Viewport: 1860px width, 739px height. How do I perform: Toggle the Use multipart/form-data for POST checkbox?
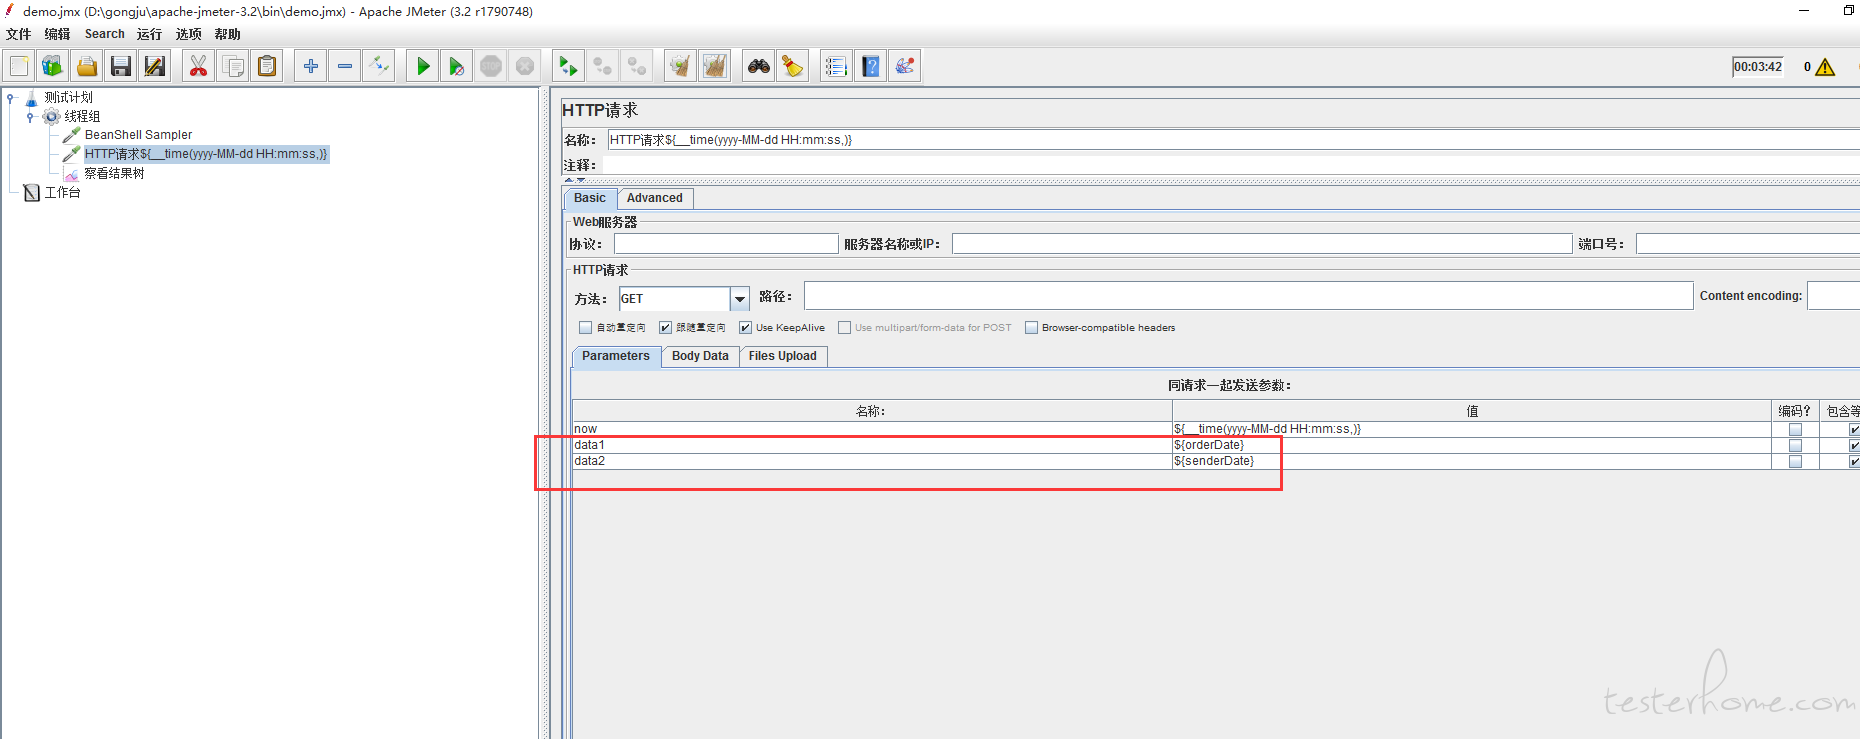tap(845, 328)
